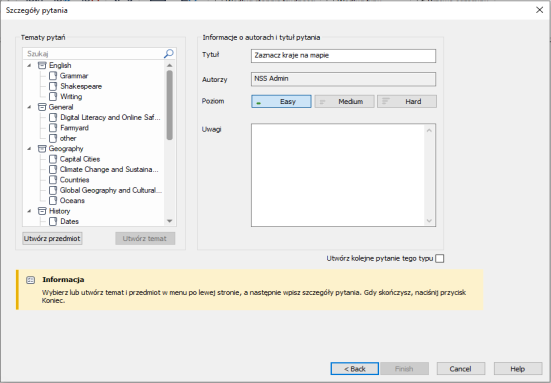Screen dimensions: 551x383
Task: Select Global Geography and Cultural topic
Action: tap(111, 190)
